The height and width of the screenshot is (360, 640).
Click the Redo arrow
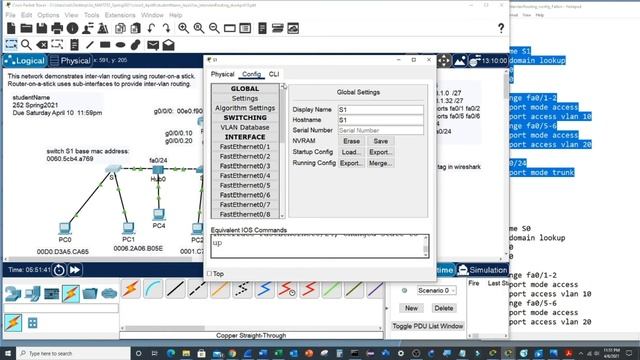(x=166, y=28)
